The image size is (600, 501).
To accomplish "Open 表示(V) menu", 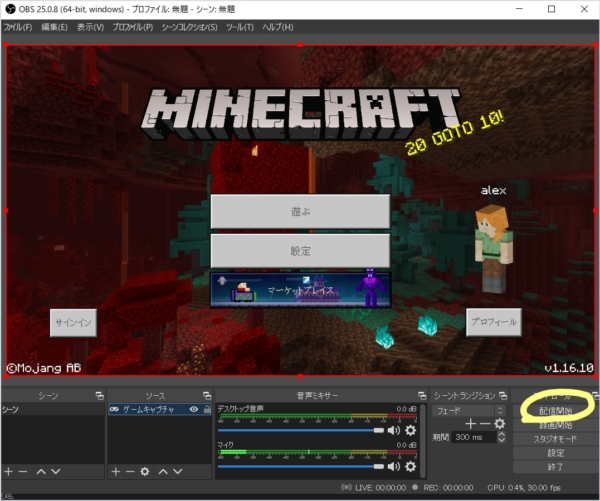I will [90, 27].
